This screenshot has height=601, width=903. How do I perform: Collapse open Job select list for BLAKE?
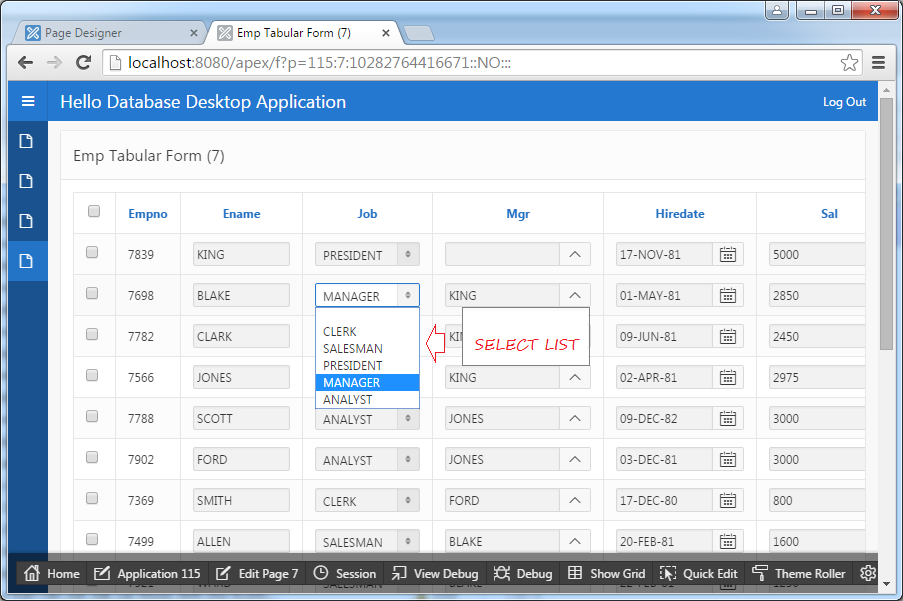[x=367, y=295]
